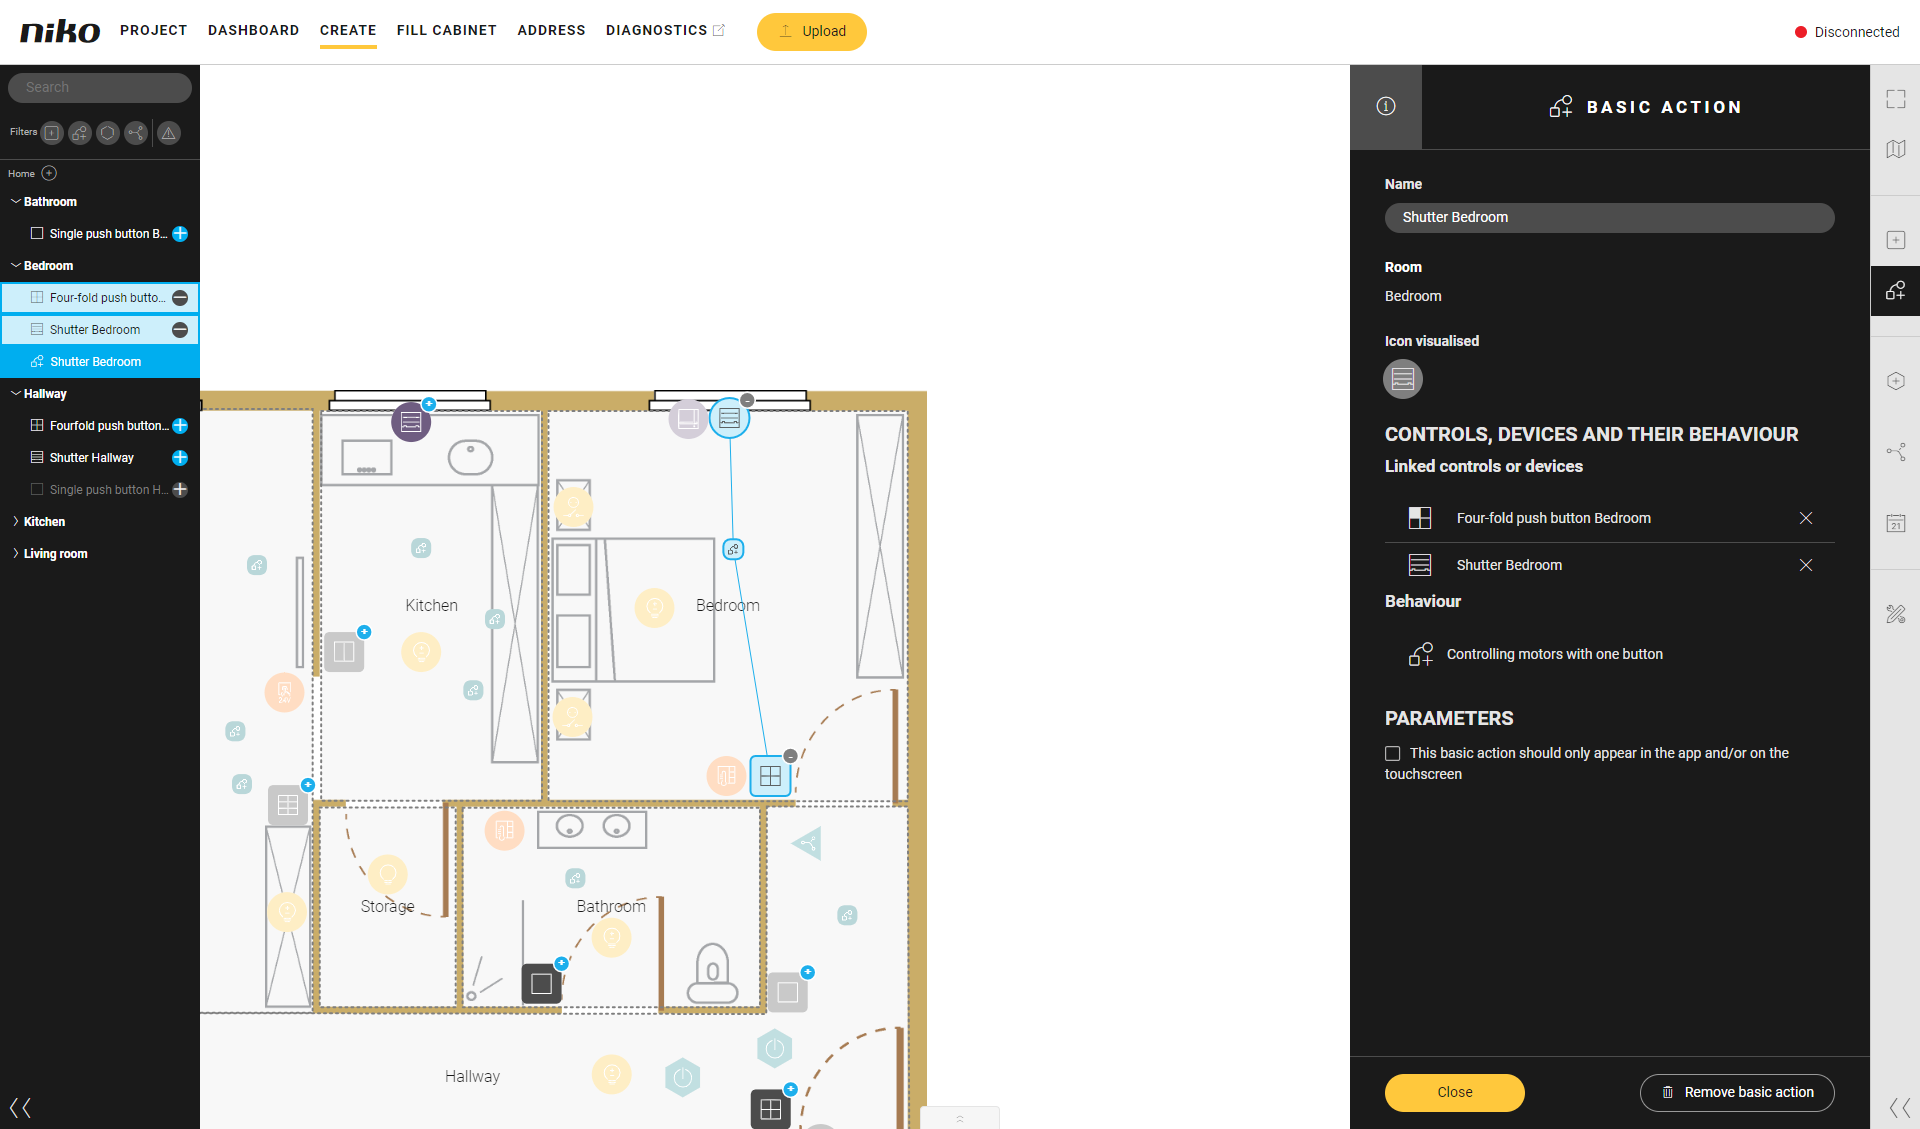Open the Dashboard tab
The image size is (1920, 1129).
253,31
